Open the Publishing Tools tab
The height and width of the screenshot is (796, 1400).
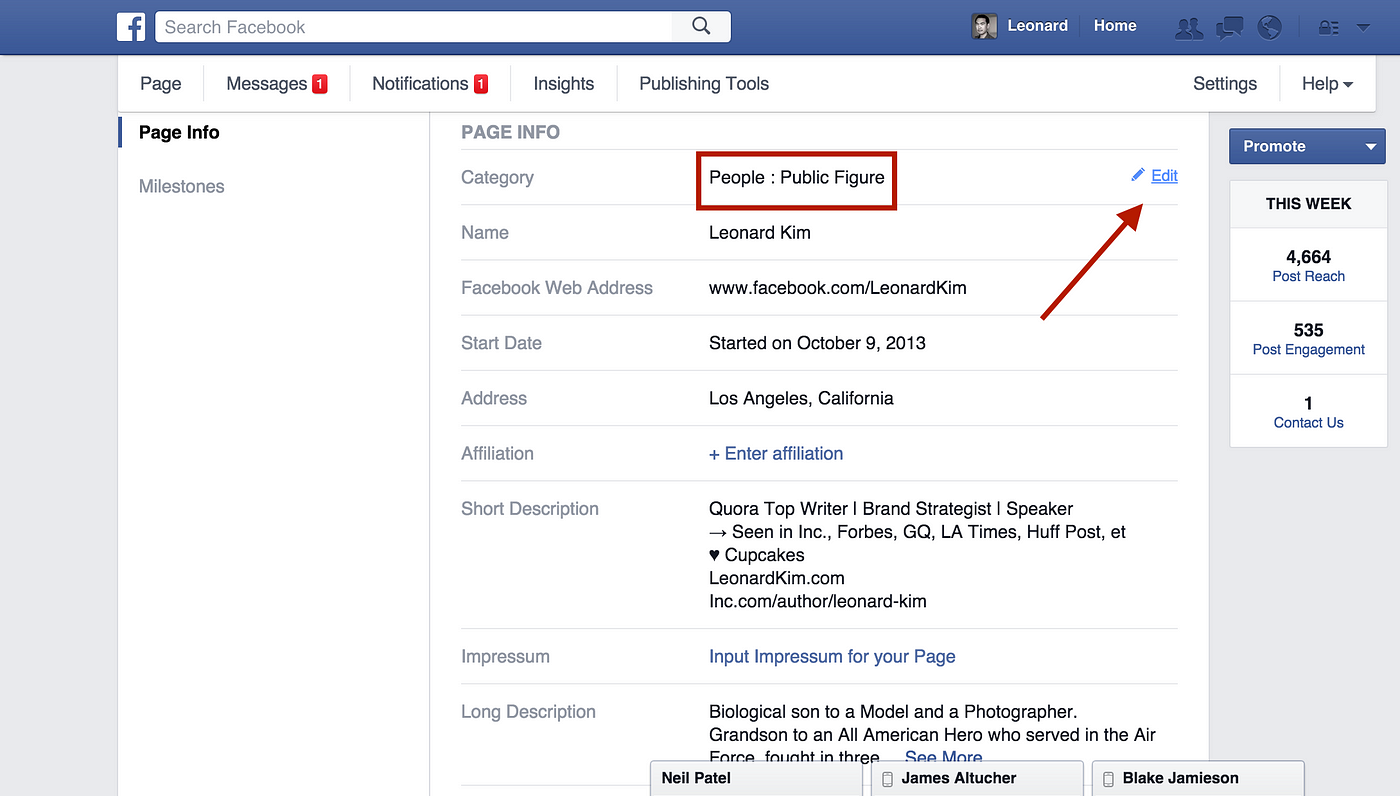(704, 84)
